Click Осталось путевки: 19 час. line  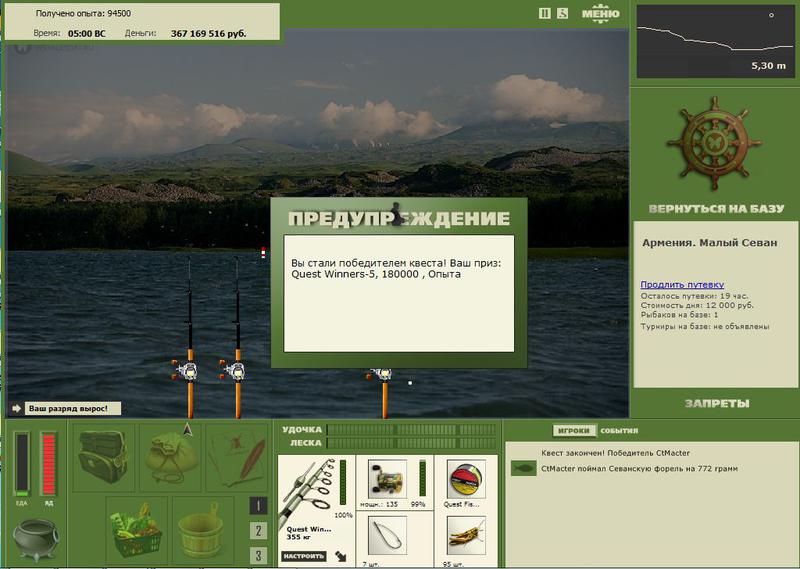pos(694,296)
